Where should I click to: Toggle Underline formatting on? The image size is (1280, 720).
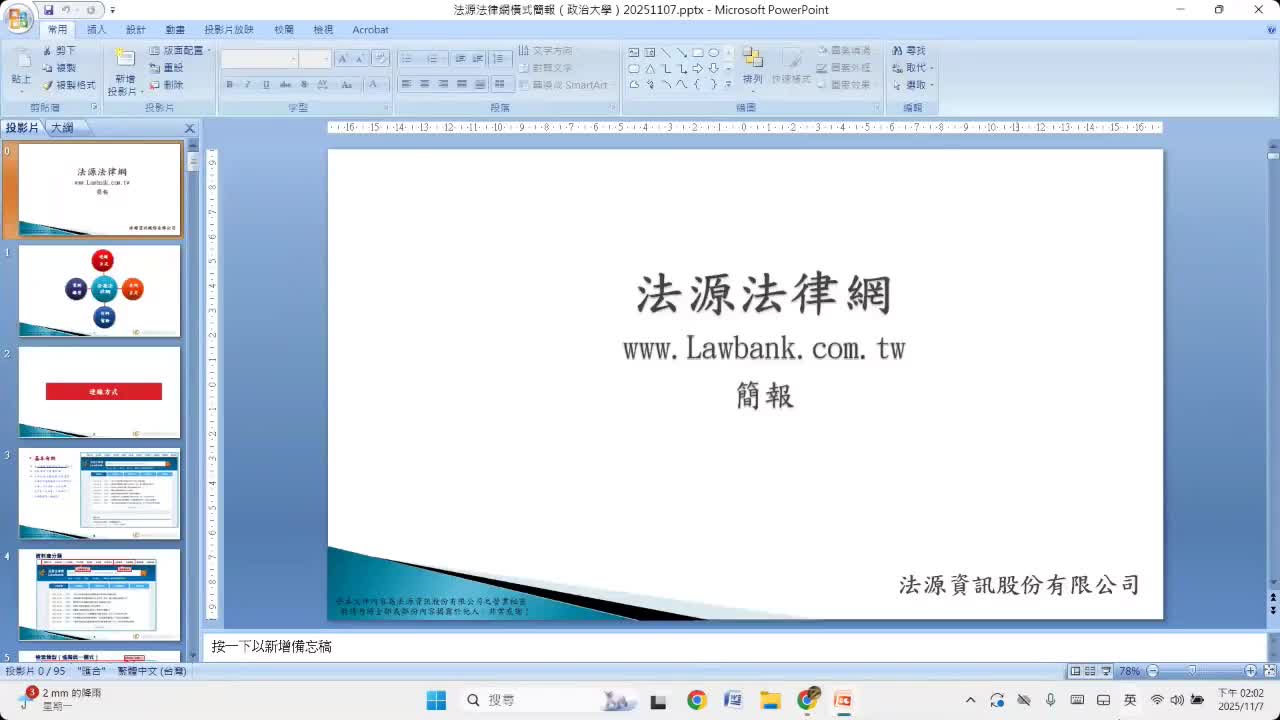(265, 84)
